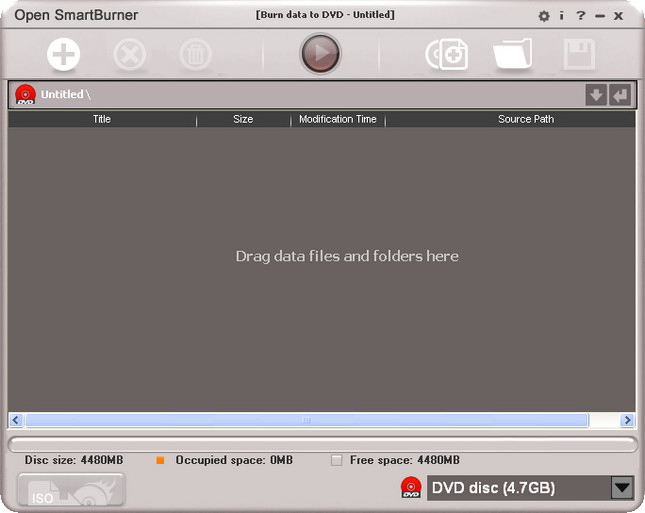This screenshot has height=513, width=645.
Task: Open help with the question mark icon
Action: pyautogui.click(x=580, y=16)
